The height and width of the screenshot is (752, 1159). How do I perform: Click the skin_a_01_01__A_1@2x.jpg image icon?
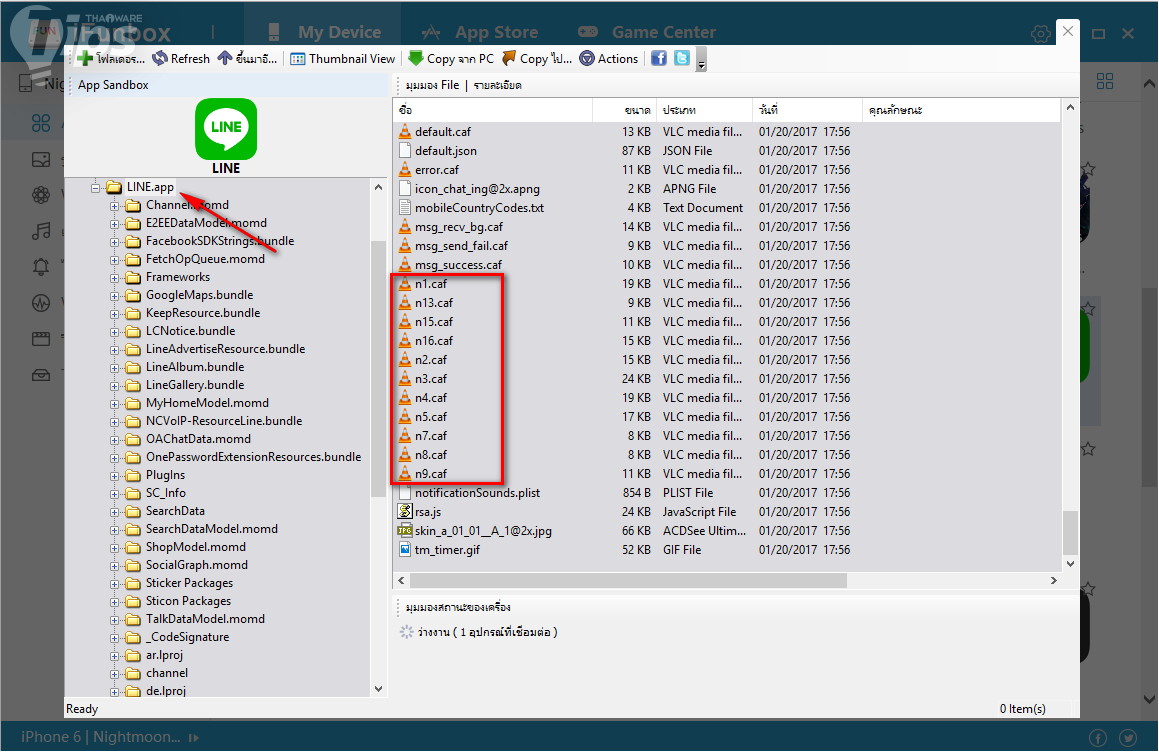pos(404,530)
